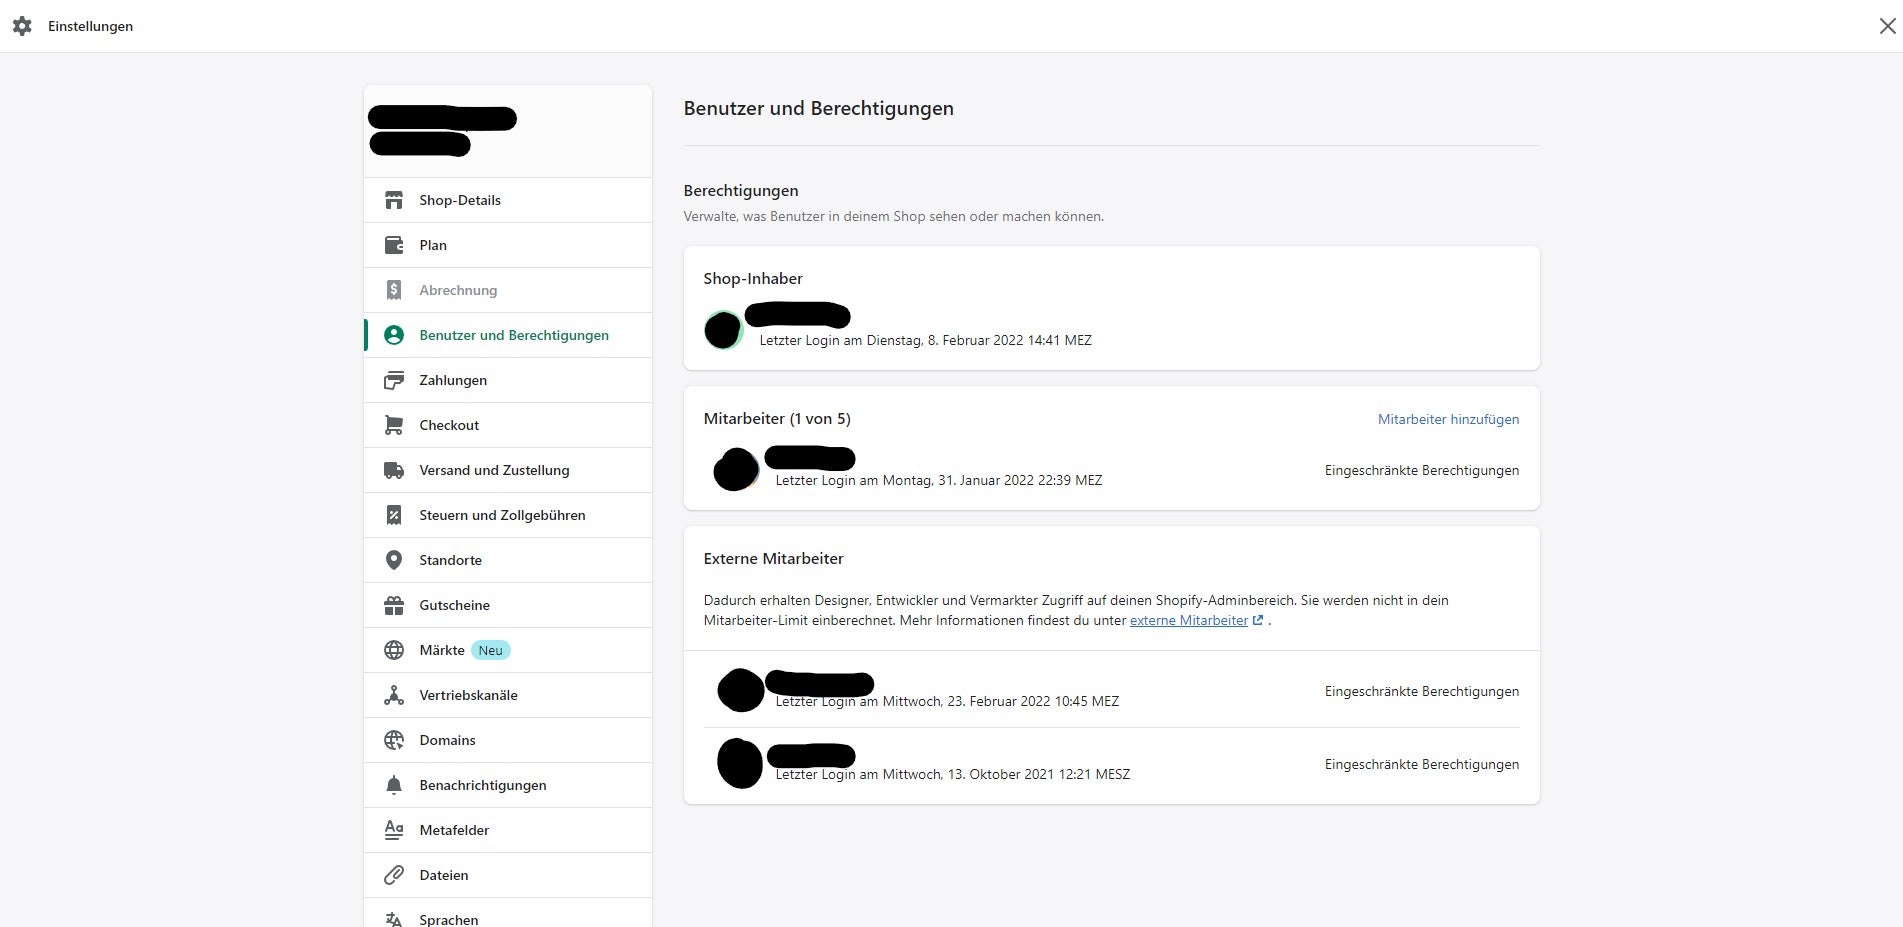This screenshot has width=1903, height=927.
Task: Click the Benachrichtigungen bell icon
Action: 394,785
